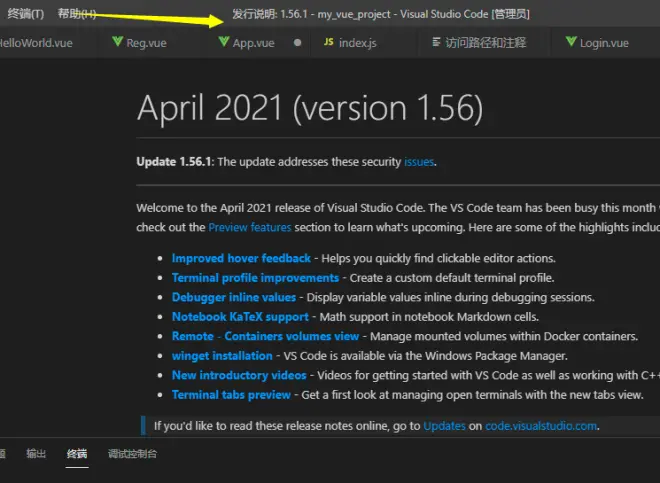660x483 pixels.
Task: Open Terminal tabs preview link
Action: 231,395
